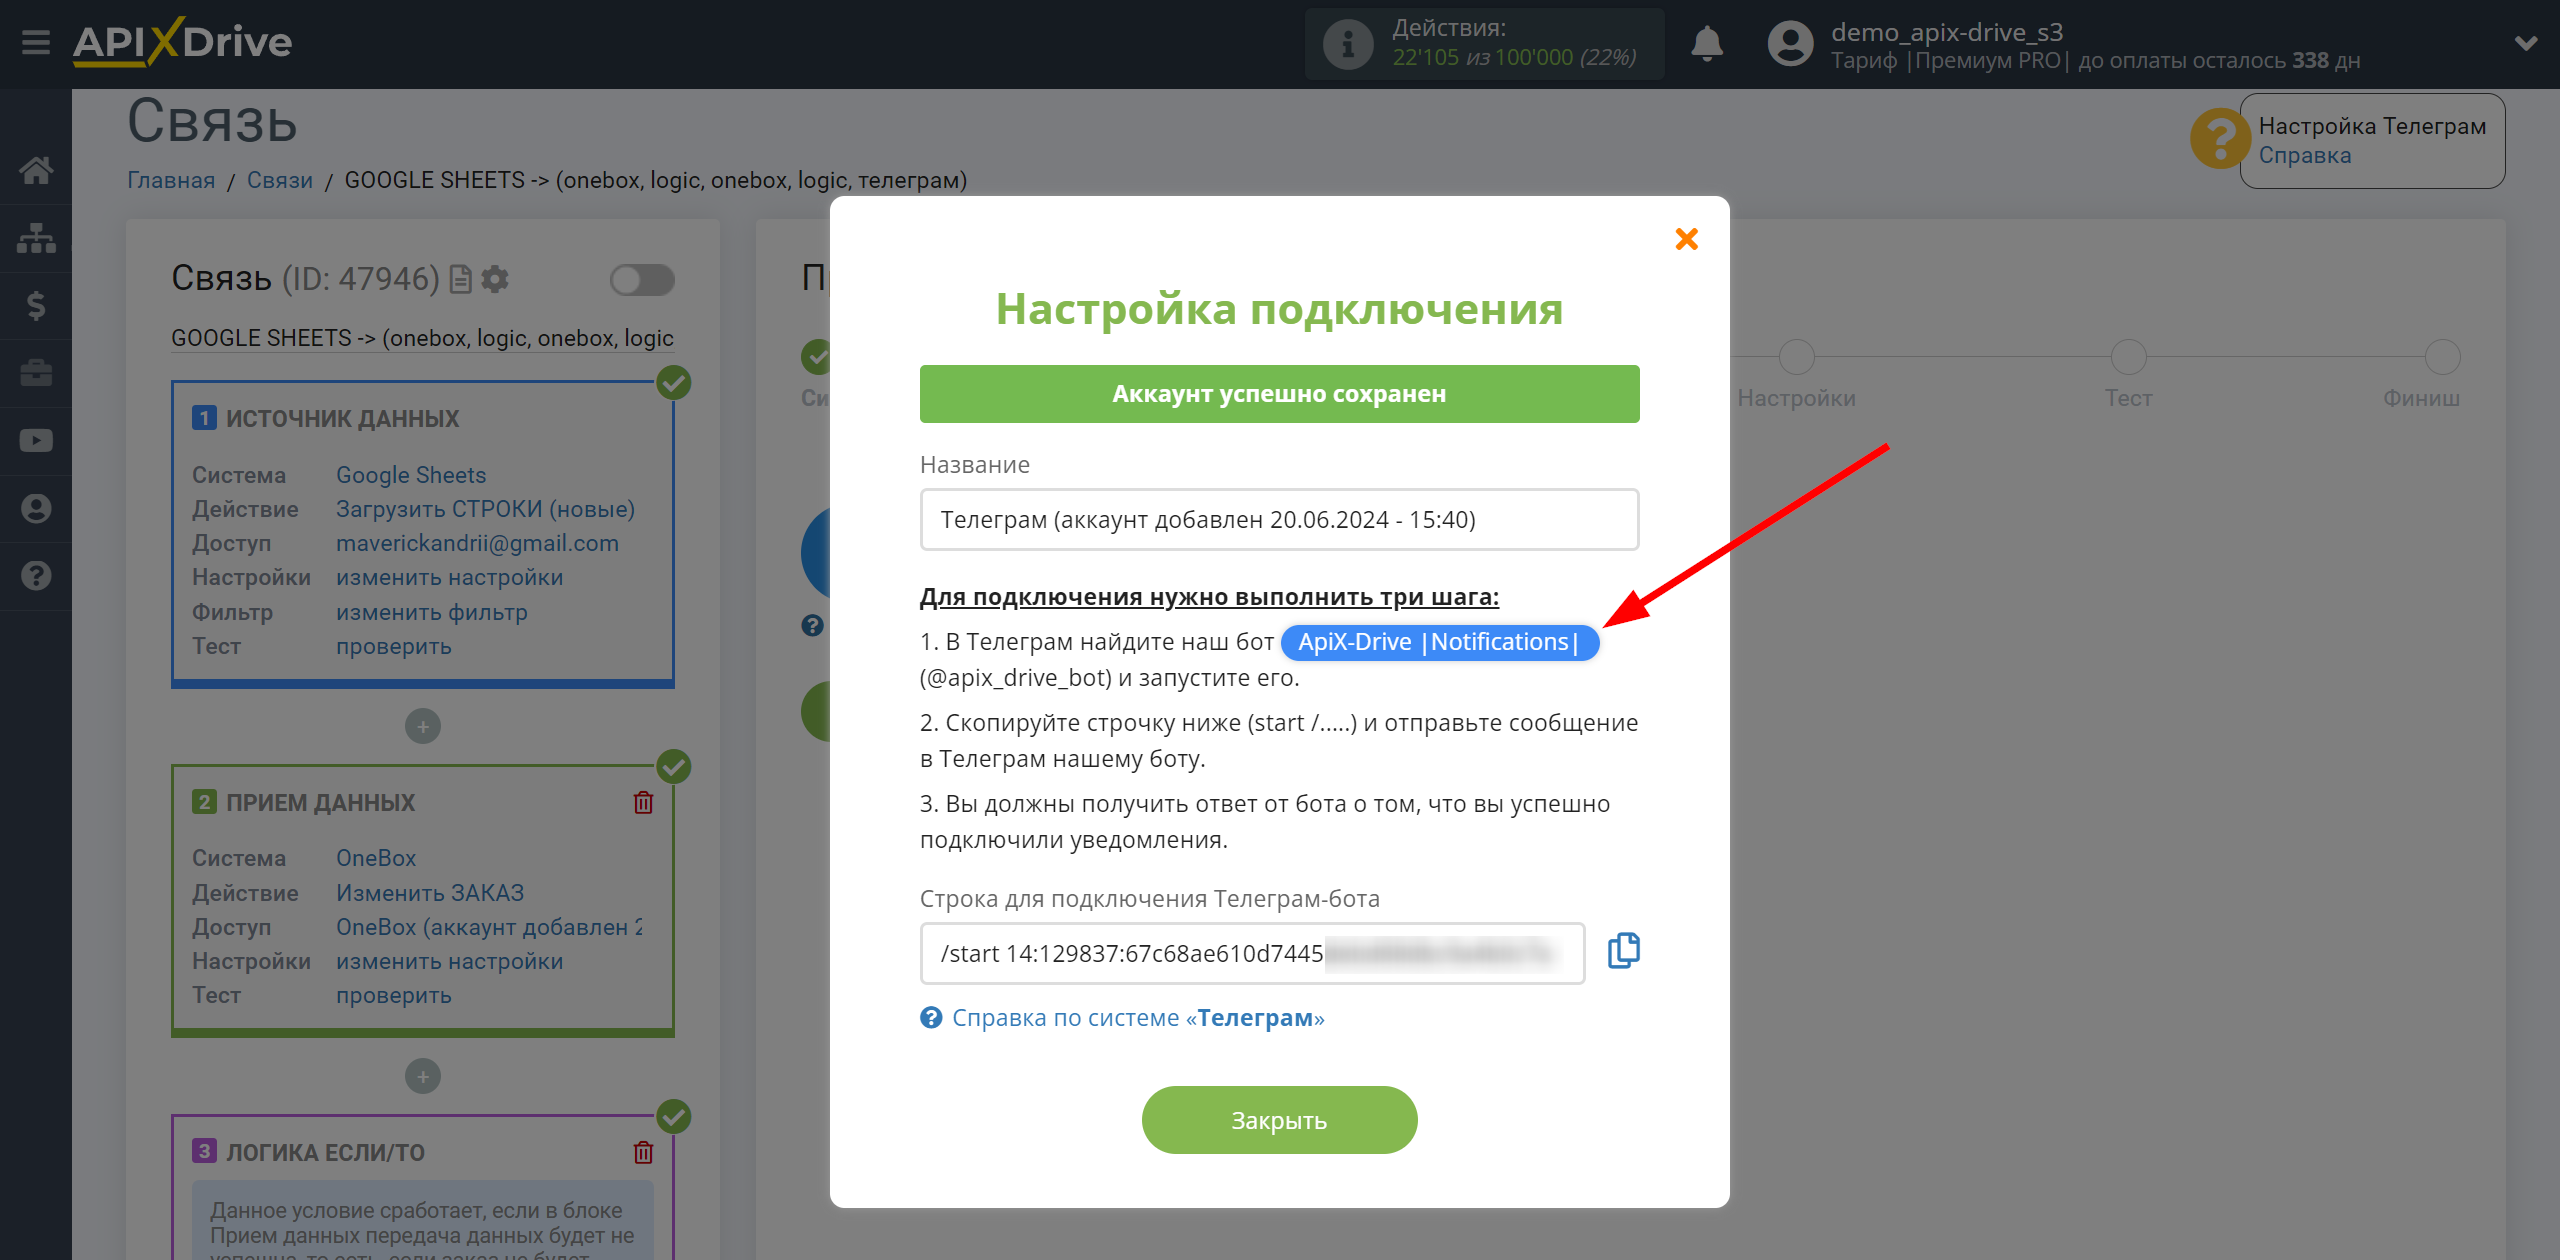Click the small blue help icon behind dialog
This screenshot has height=1260, width=2560.
click(x=812, y=626)
